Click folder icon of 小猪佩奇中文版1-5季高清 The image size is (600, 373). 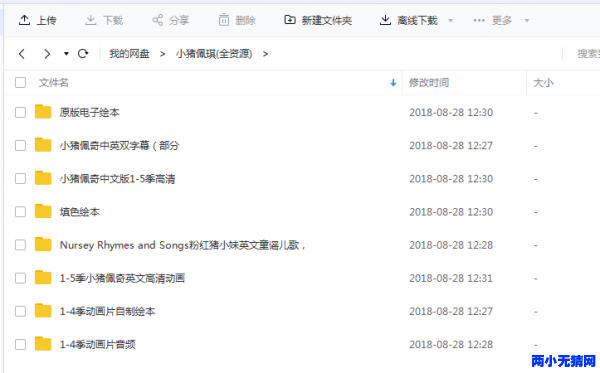click(x=43, y=178)
